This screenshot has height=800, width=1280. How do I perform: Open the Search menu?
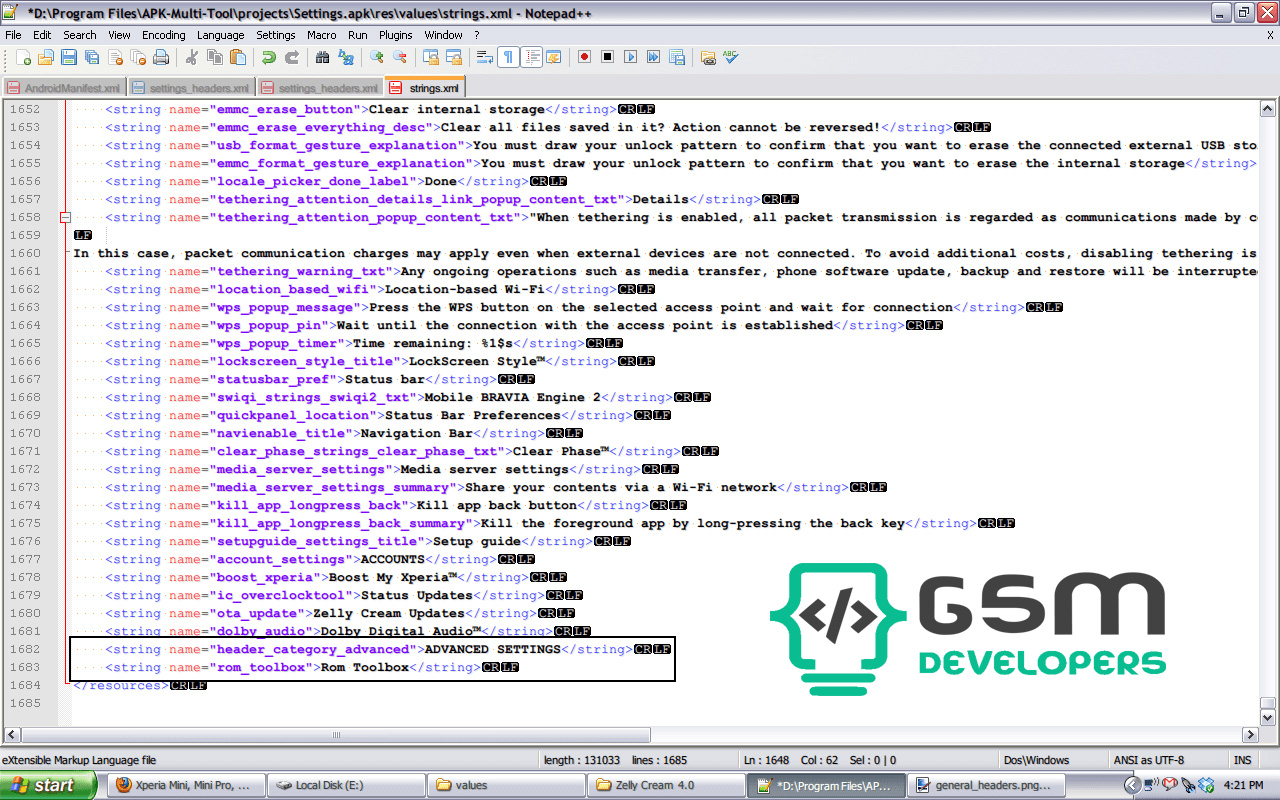80,35
